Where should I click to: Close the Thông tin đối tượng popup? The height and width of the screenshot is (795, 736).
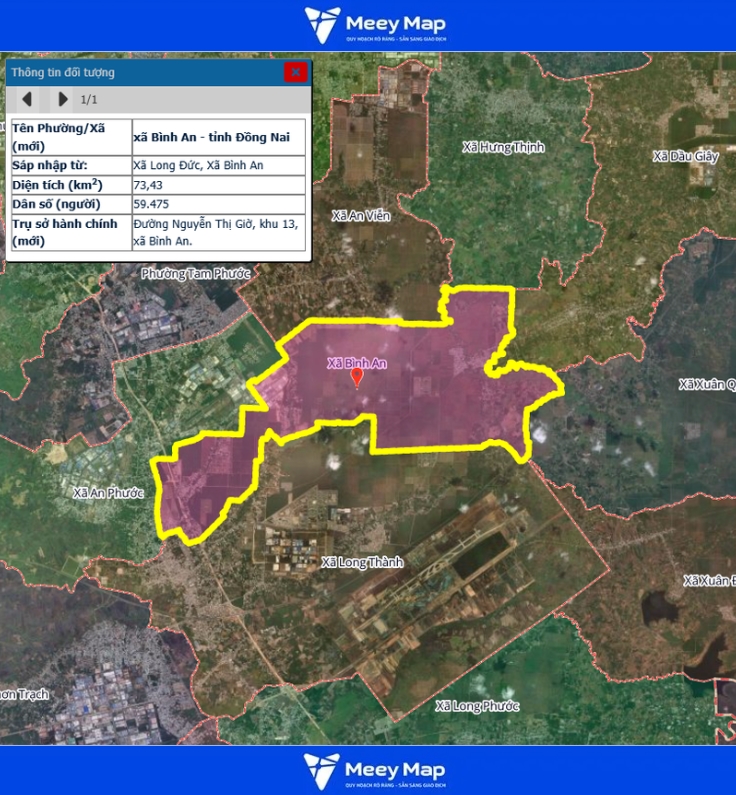tap(295, 72)
